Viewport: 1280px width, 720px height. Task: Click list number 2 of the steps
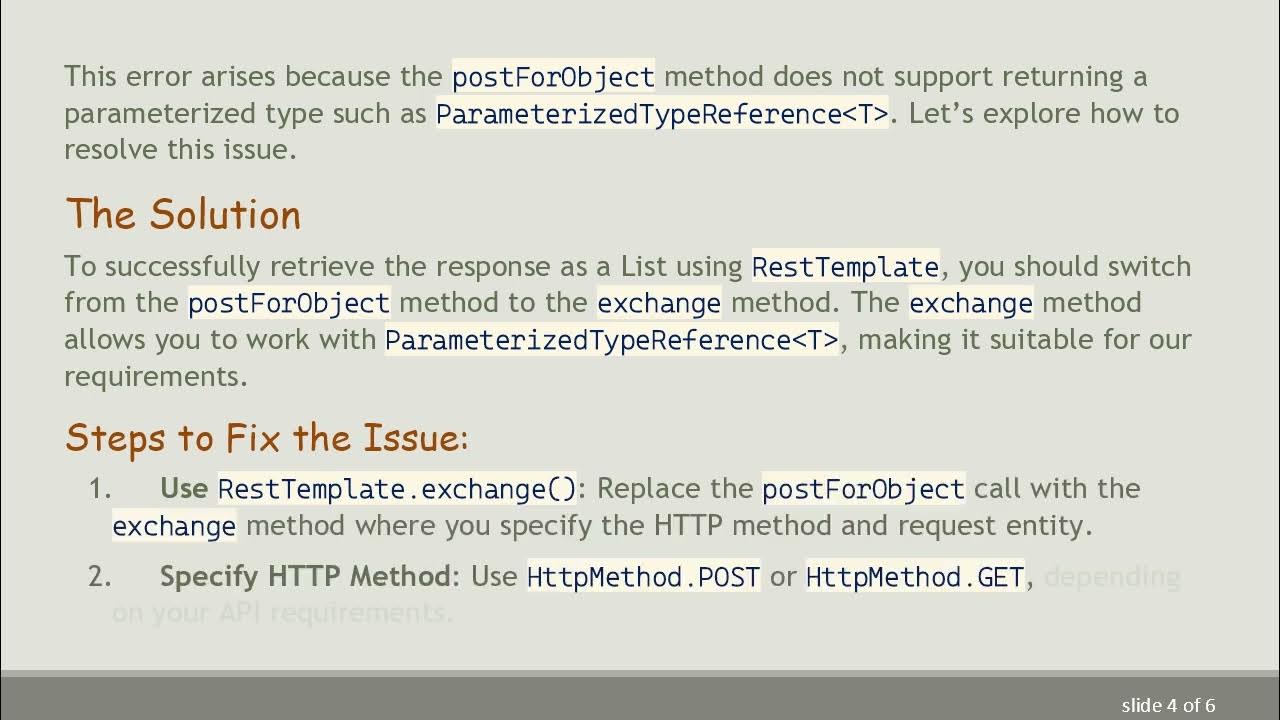point(99,577)
